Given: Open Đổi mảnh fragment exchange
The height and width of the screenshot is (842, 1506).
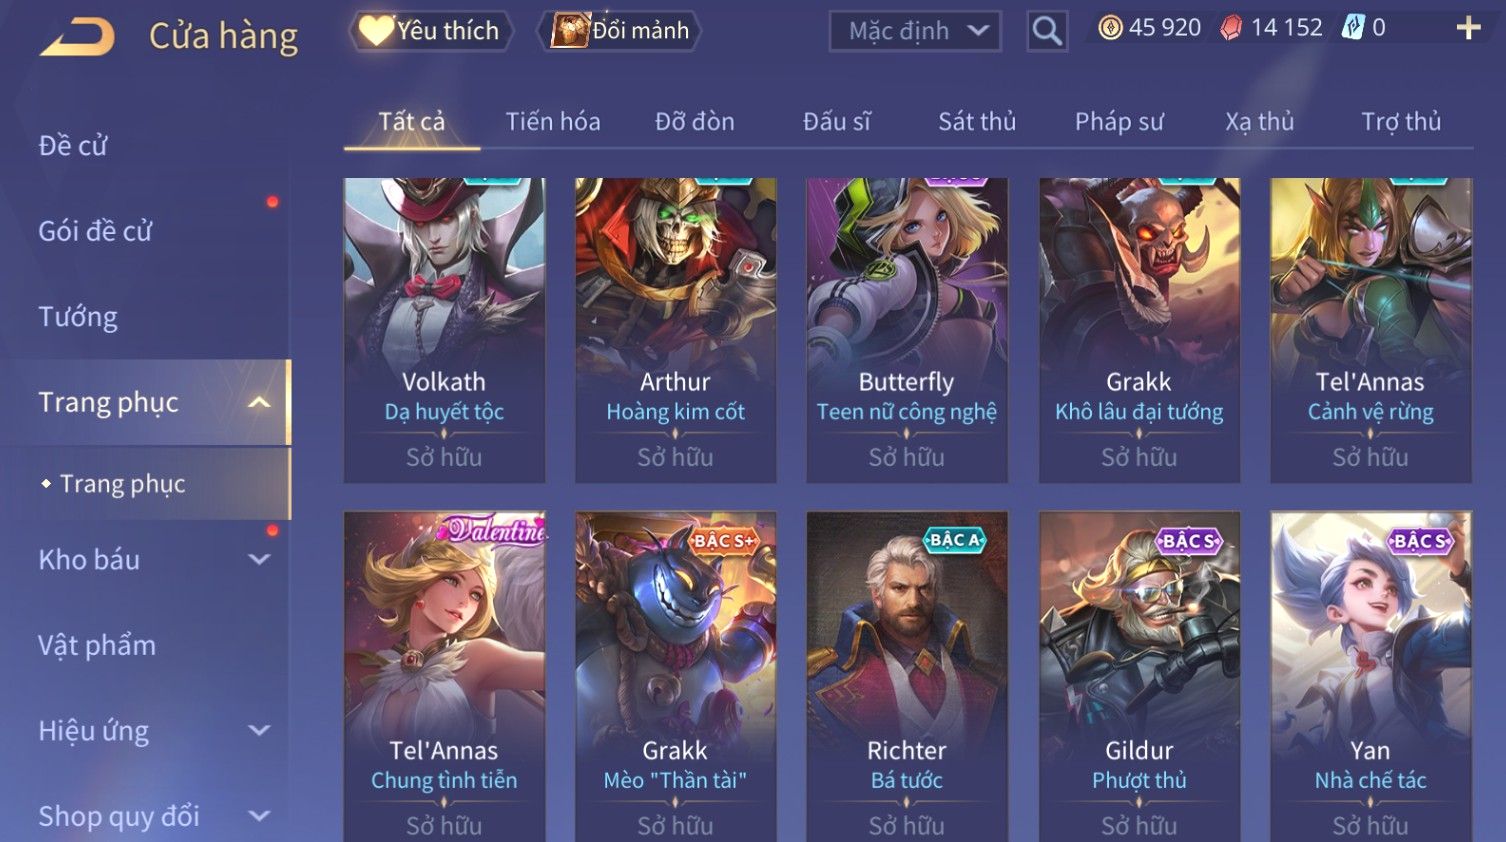Looking at the screenshot, I should [620, 31].
